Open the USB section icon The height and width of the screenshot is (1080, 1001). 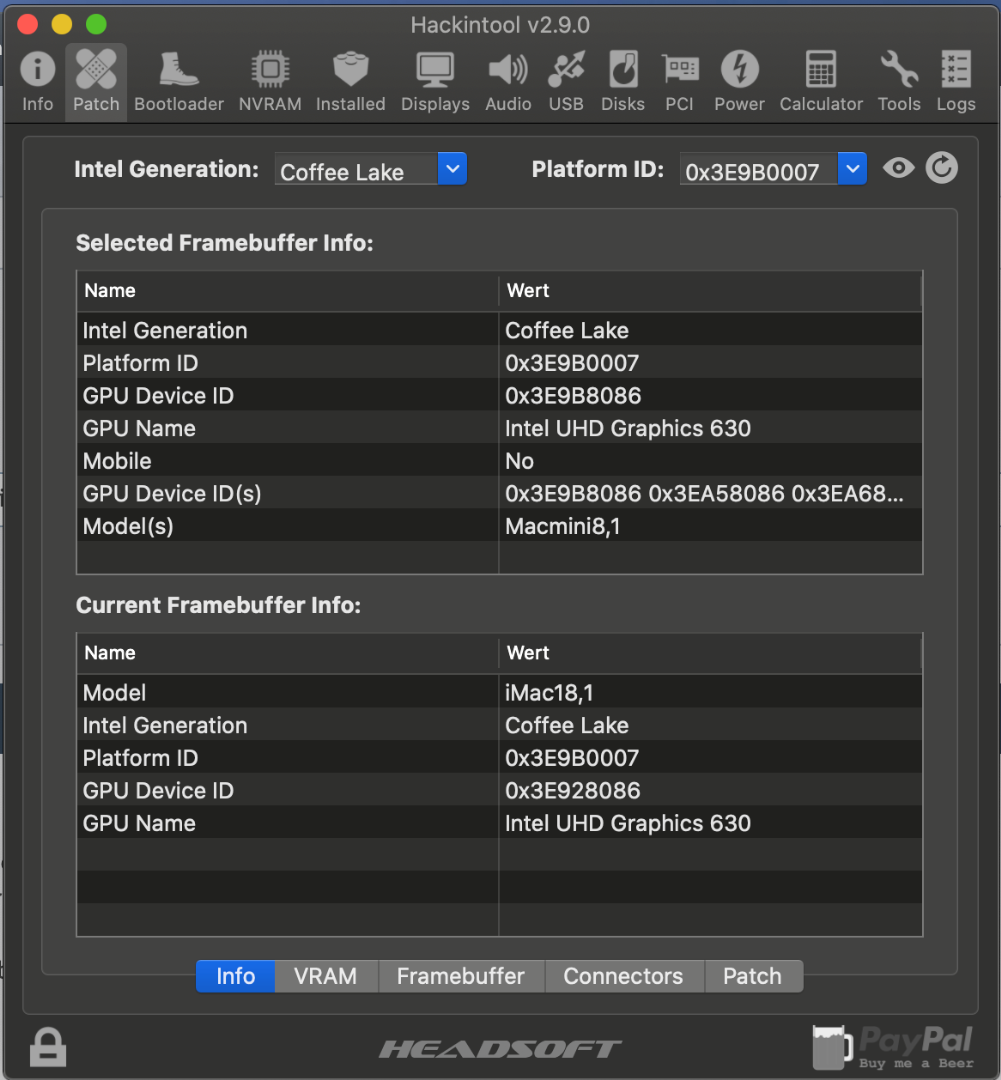coord(566,71)
